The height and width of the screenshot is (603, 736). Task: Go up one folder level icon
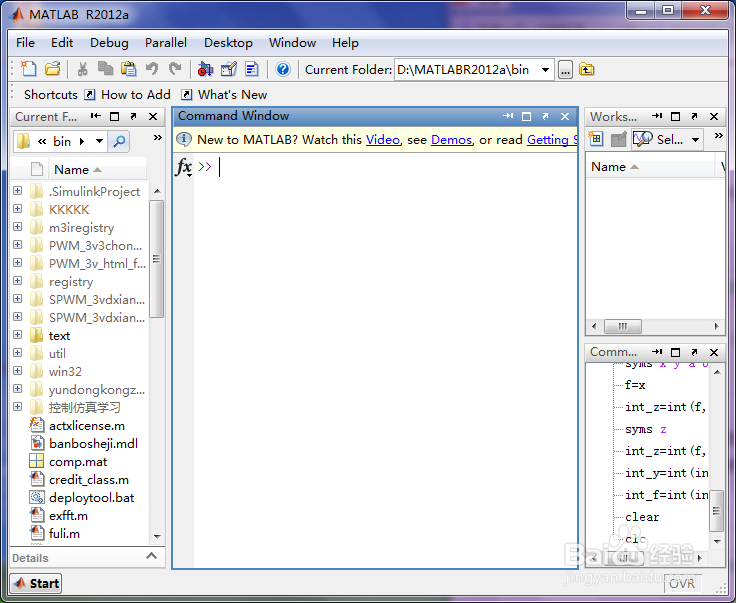click(586, 69)
